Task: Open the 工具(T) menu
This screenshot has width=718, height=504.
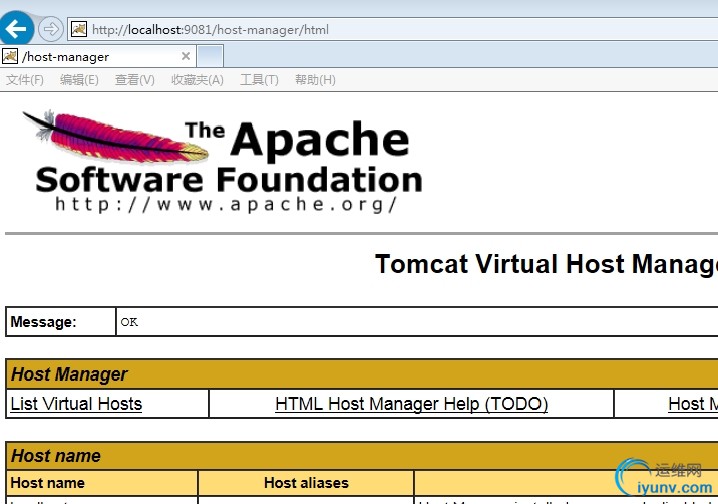Action: click(259, 80)
